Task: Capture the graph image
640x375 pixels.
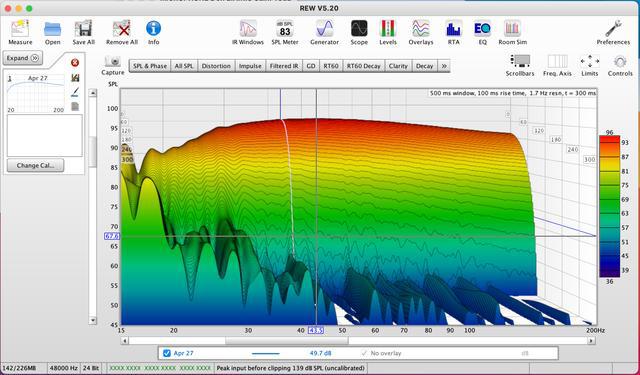Action: click(x=113, y=65)
